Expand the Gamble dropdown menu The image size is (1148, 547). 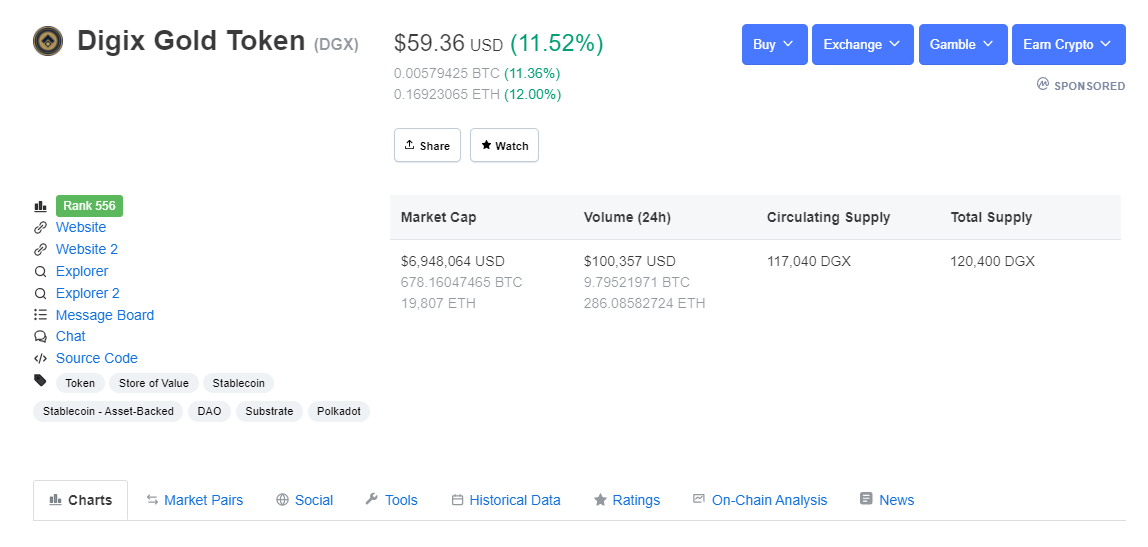coord(963,45)
